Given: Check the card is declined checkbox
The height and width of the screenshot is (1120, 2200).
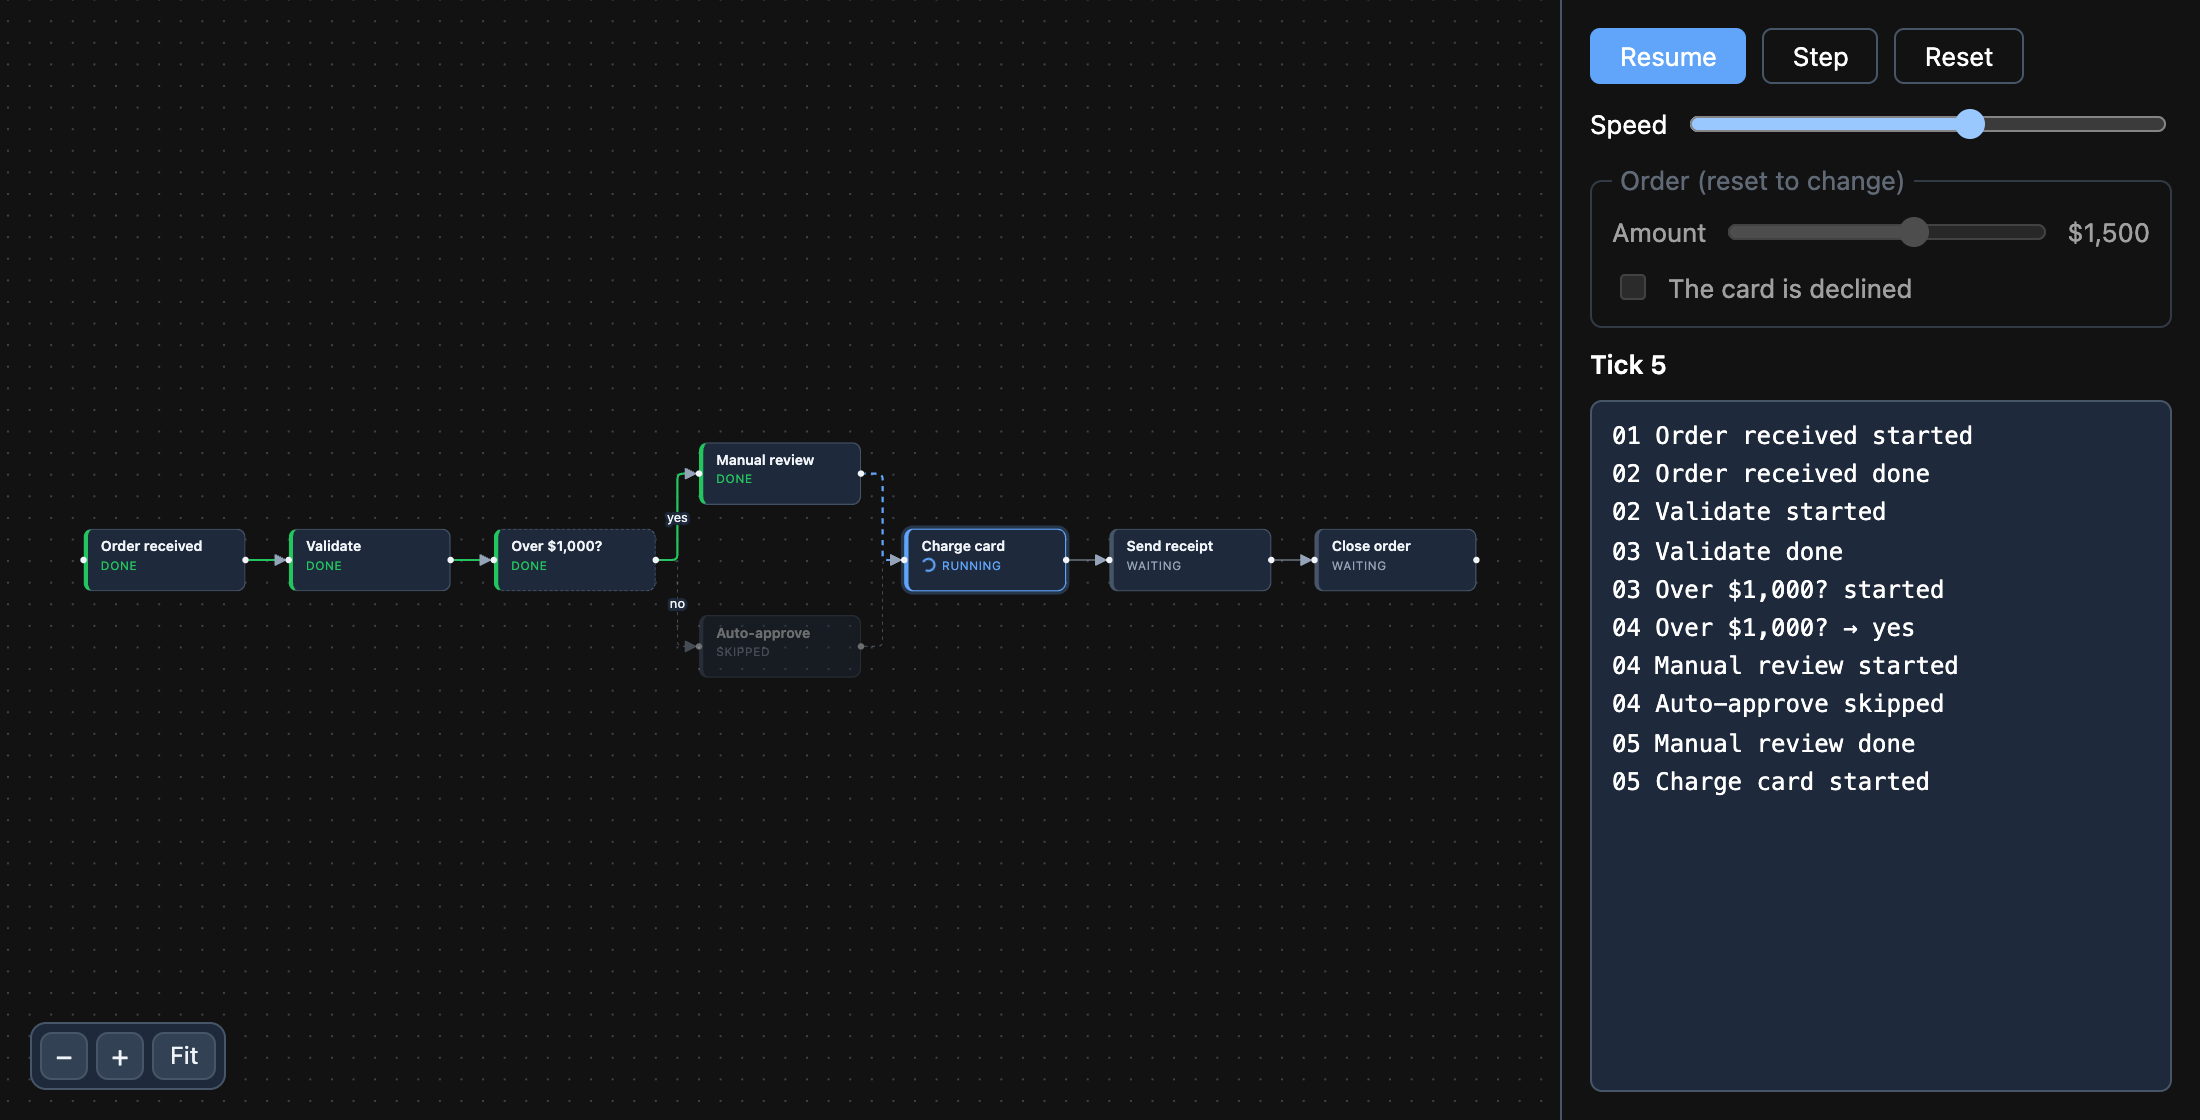Looking at the screenshot, I should coord(1633,288).
